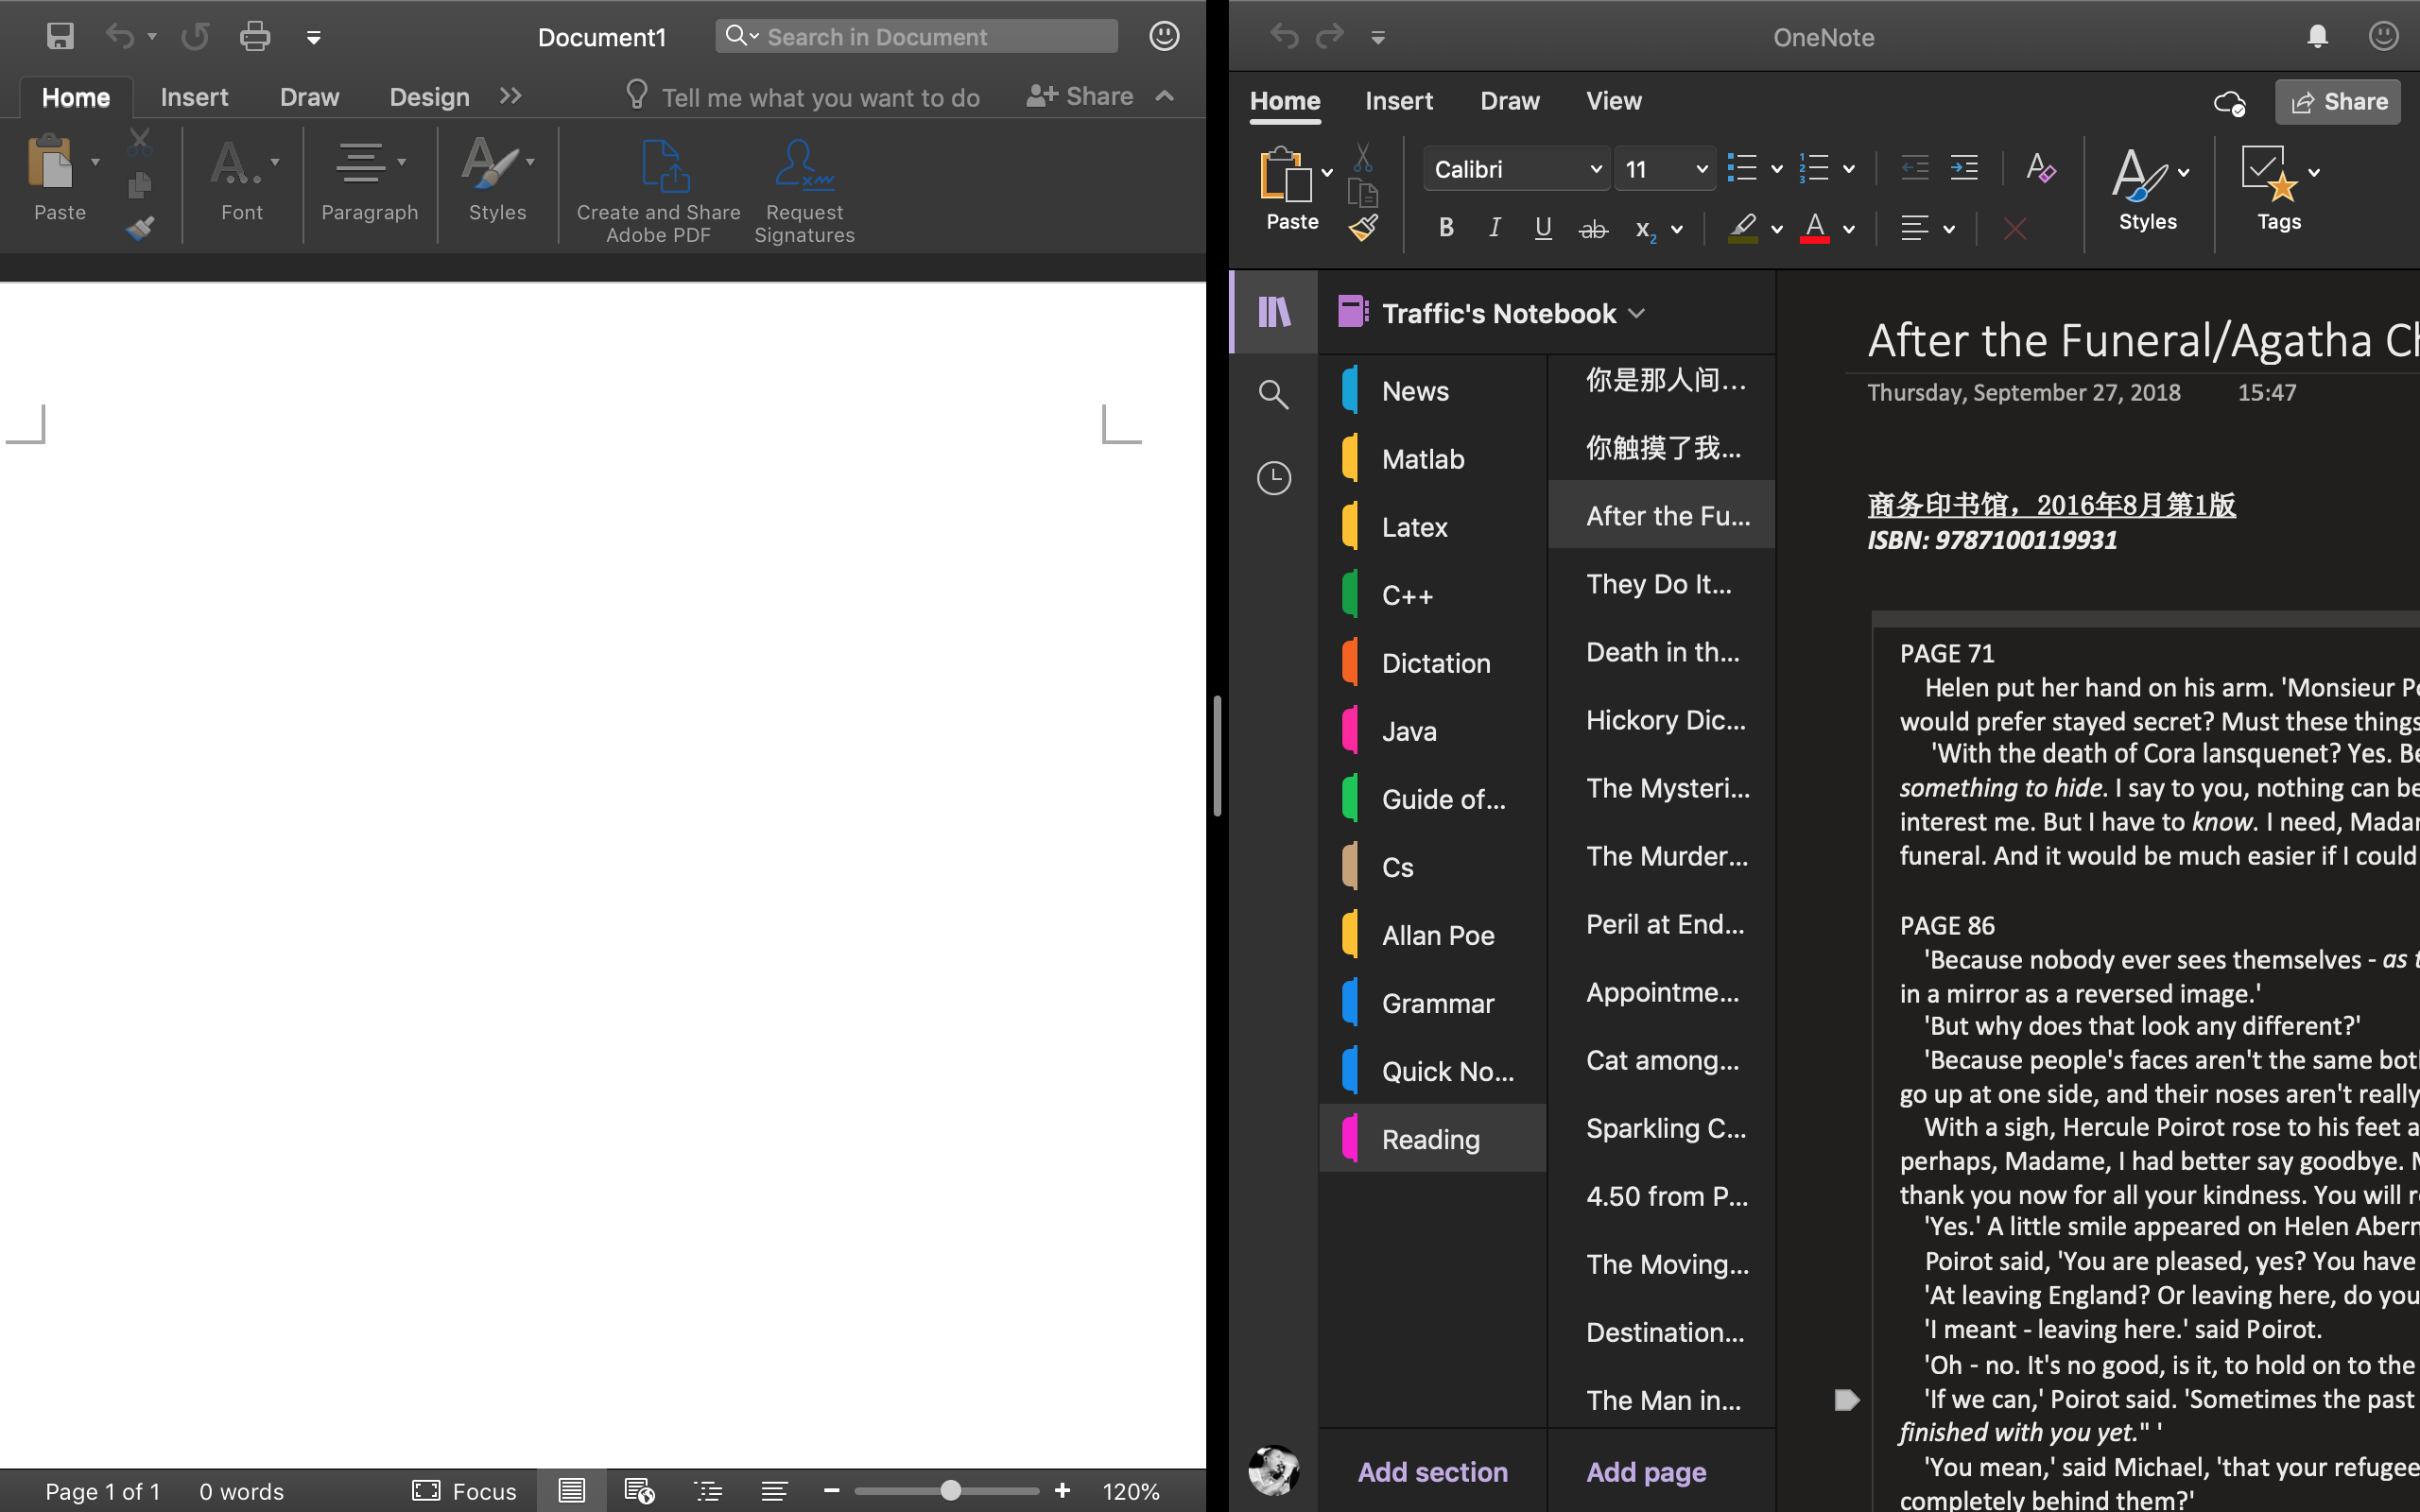Zoom out with the minus button in Word

pos(831,1491)
